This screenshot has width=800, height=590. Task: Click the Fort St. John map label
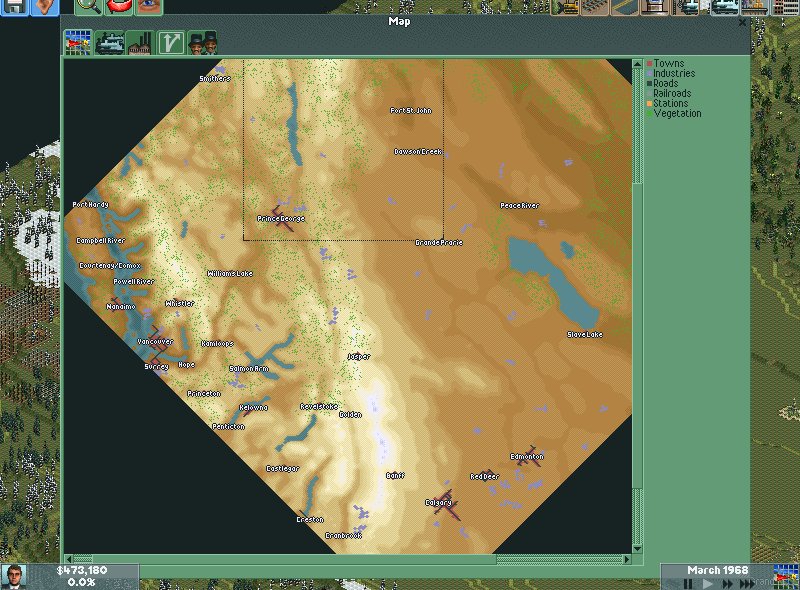(x=411, y=110)
